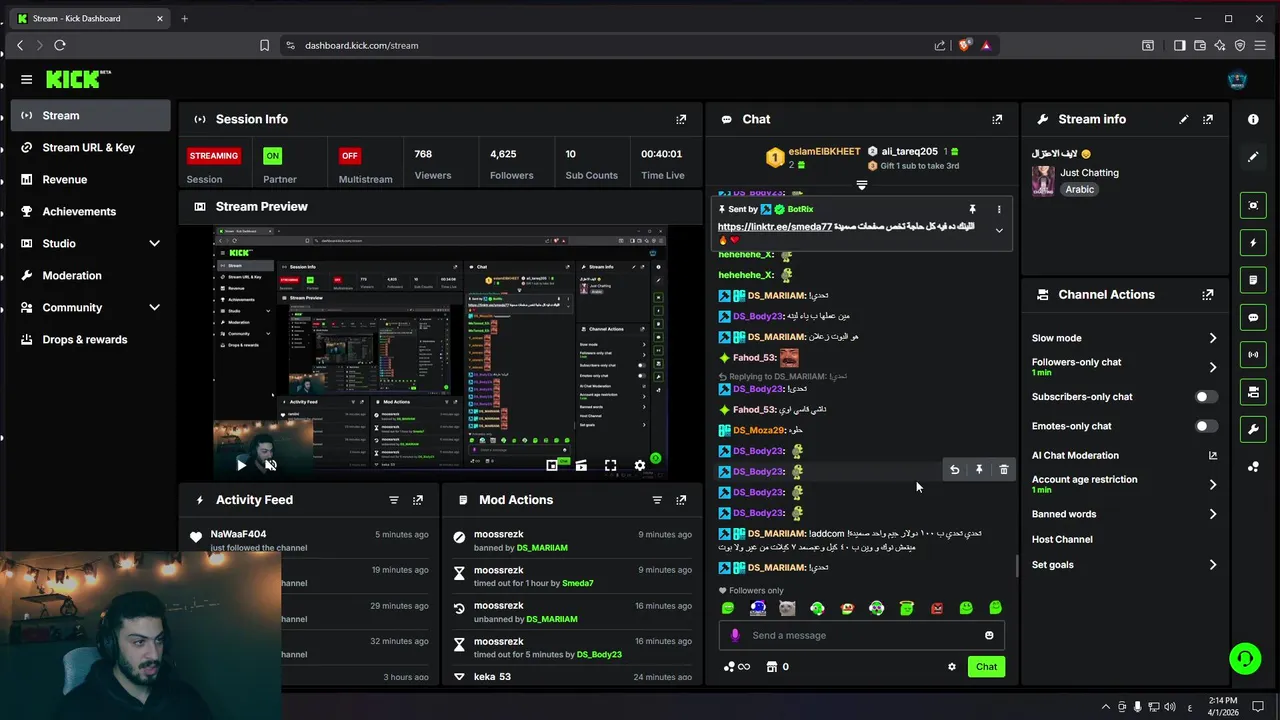1280x720 pixels.
Task: Click the Partner ON badge
Action: coord(272,155)
